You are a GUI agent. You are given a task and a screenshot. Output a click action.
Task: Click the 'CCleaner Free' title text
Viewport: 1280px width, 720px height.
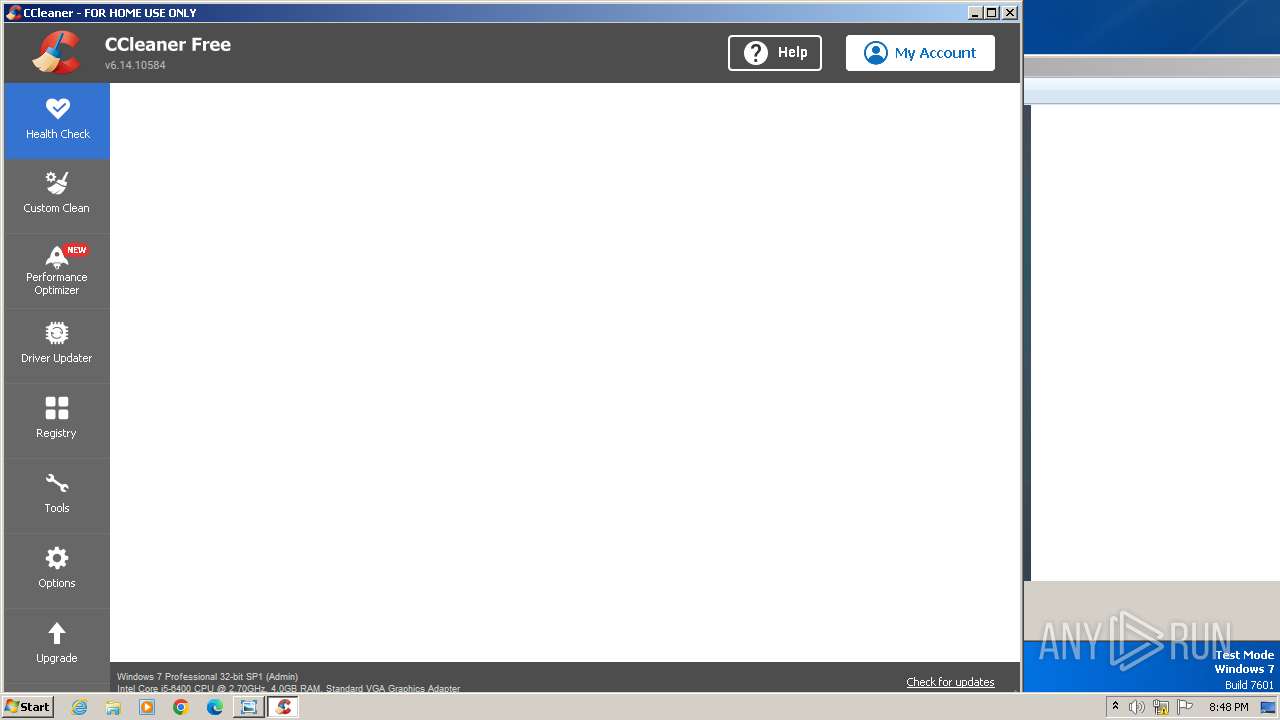[x=168, y=44]
